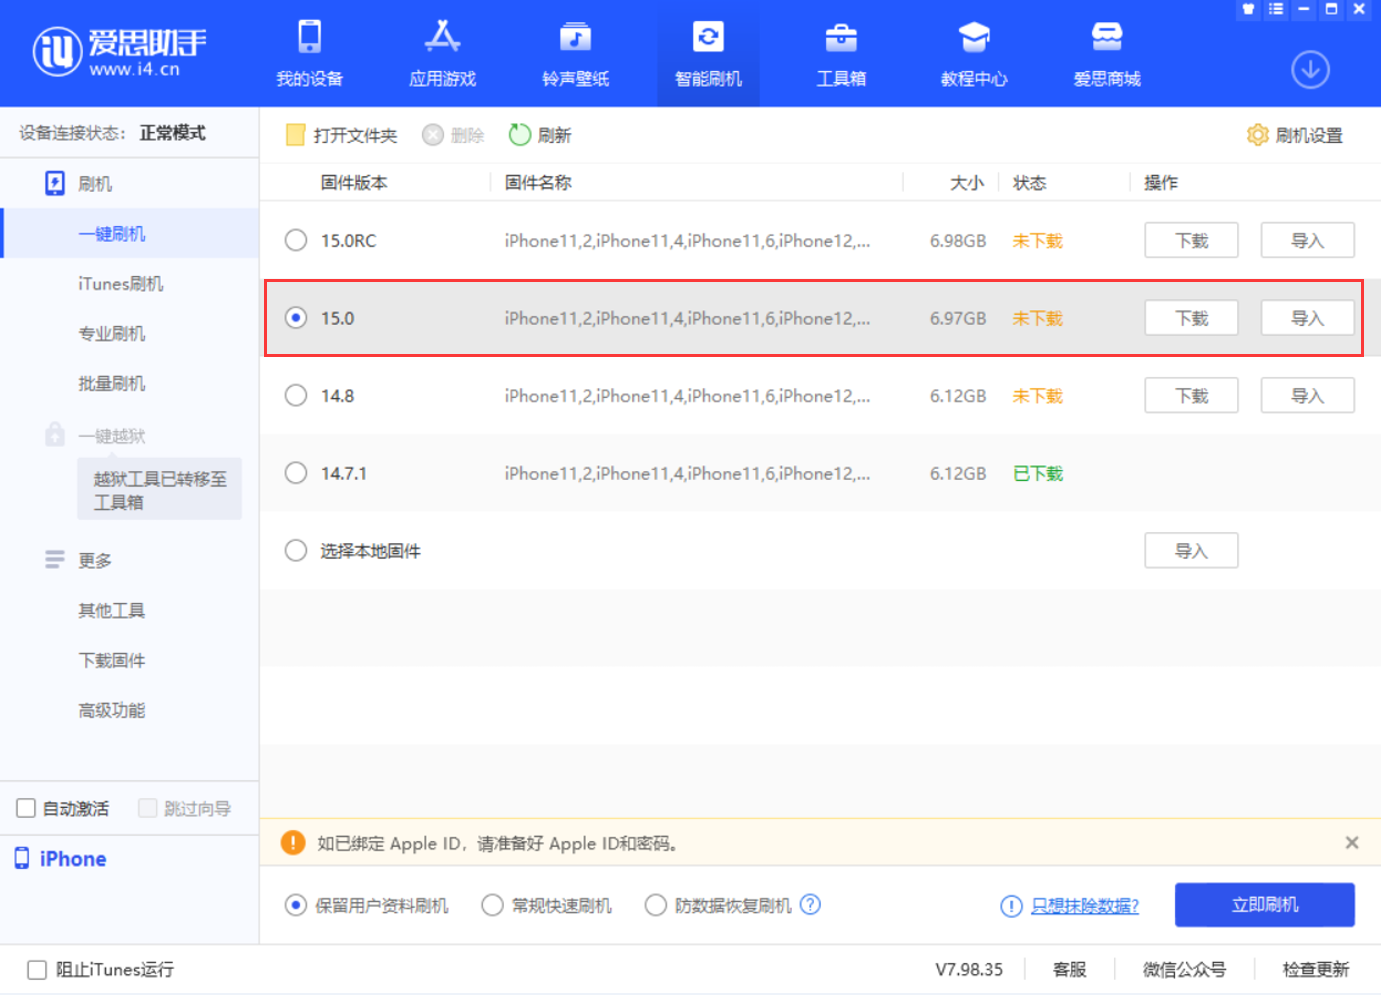The image size is (1381, 995).
Task: Enable the 自动激活 checkbox
Action: [25, 808]
